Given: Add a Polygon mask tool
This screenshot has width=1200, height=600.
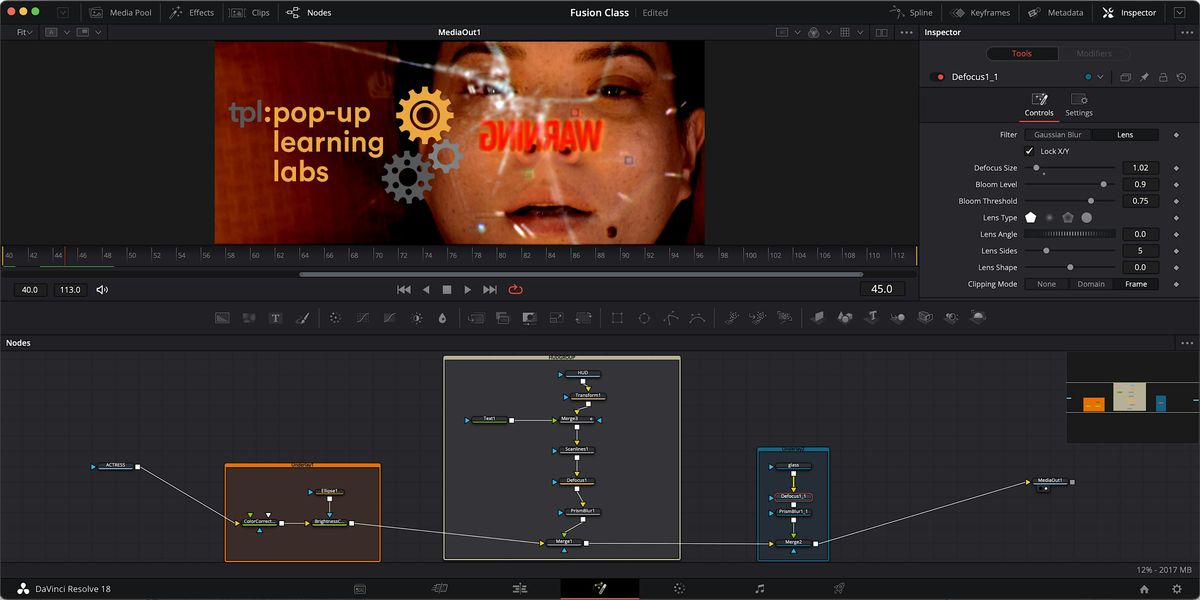Looking at the screenshot, I should click(671, 318).
